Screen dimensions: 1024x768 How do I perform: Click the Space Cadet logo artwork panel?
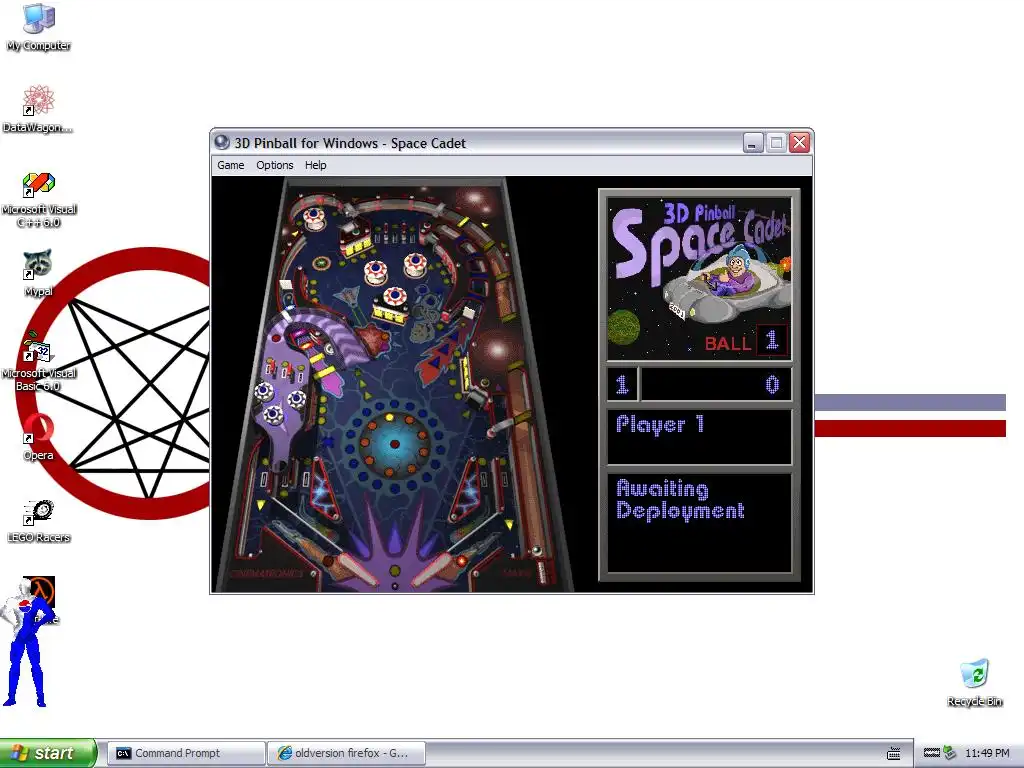pyautogui.click(x=699, y=280)
